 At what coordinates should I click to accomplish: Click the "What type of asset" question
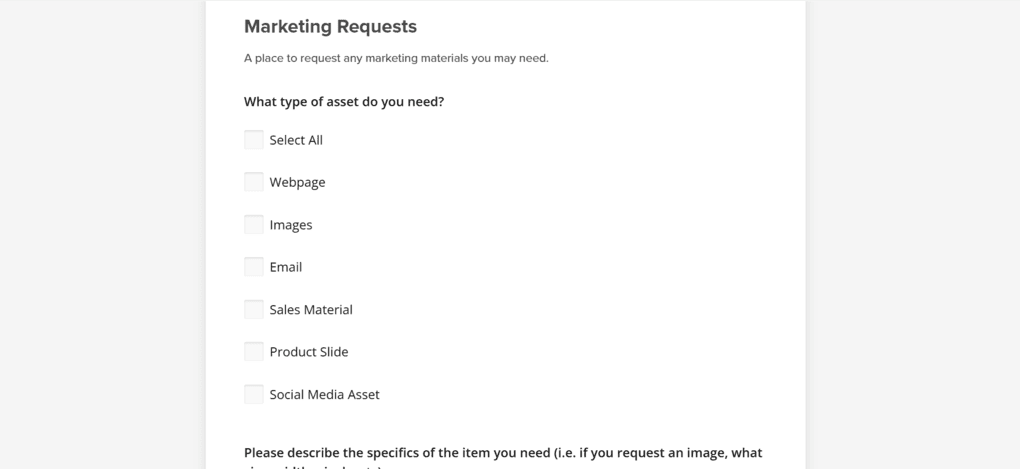[x=344, y=102]
